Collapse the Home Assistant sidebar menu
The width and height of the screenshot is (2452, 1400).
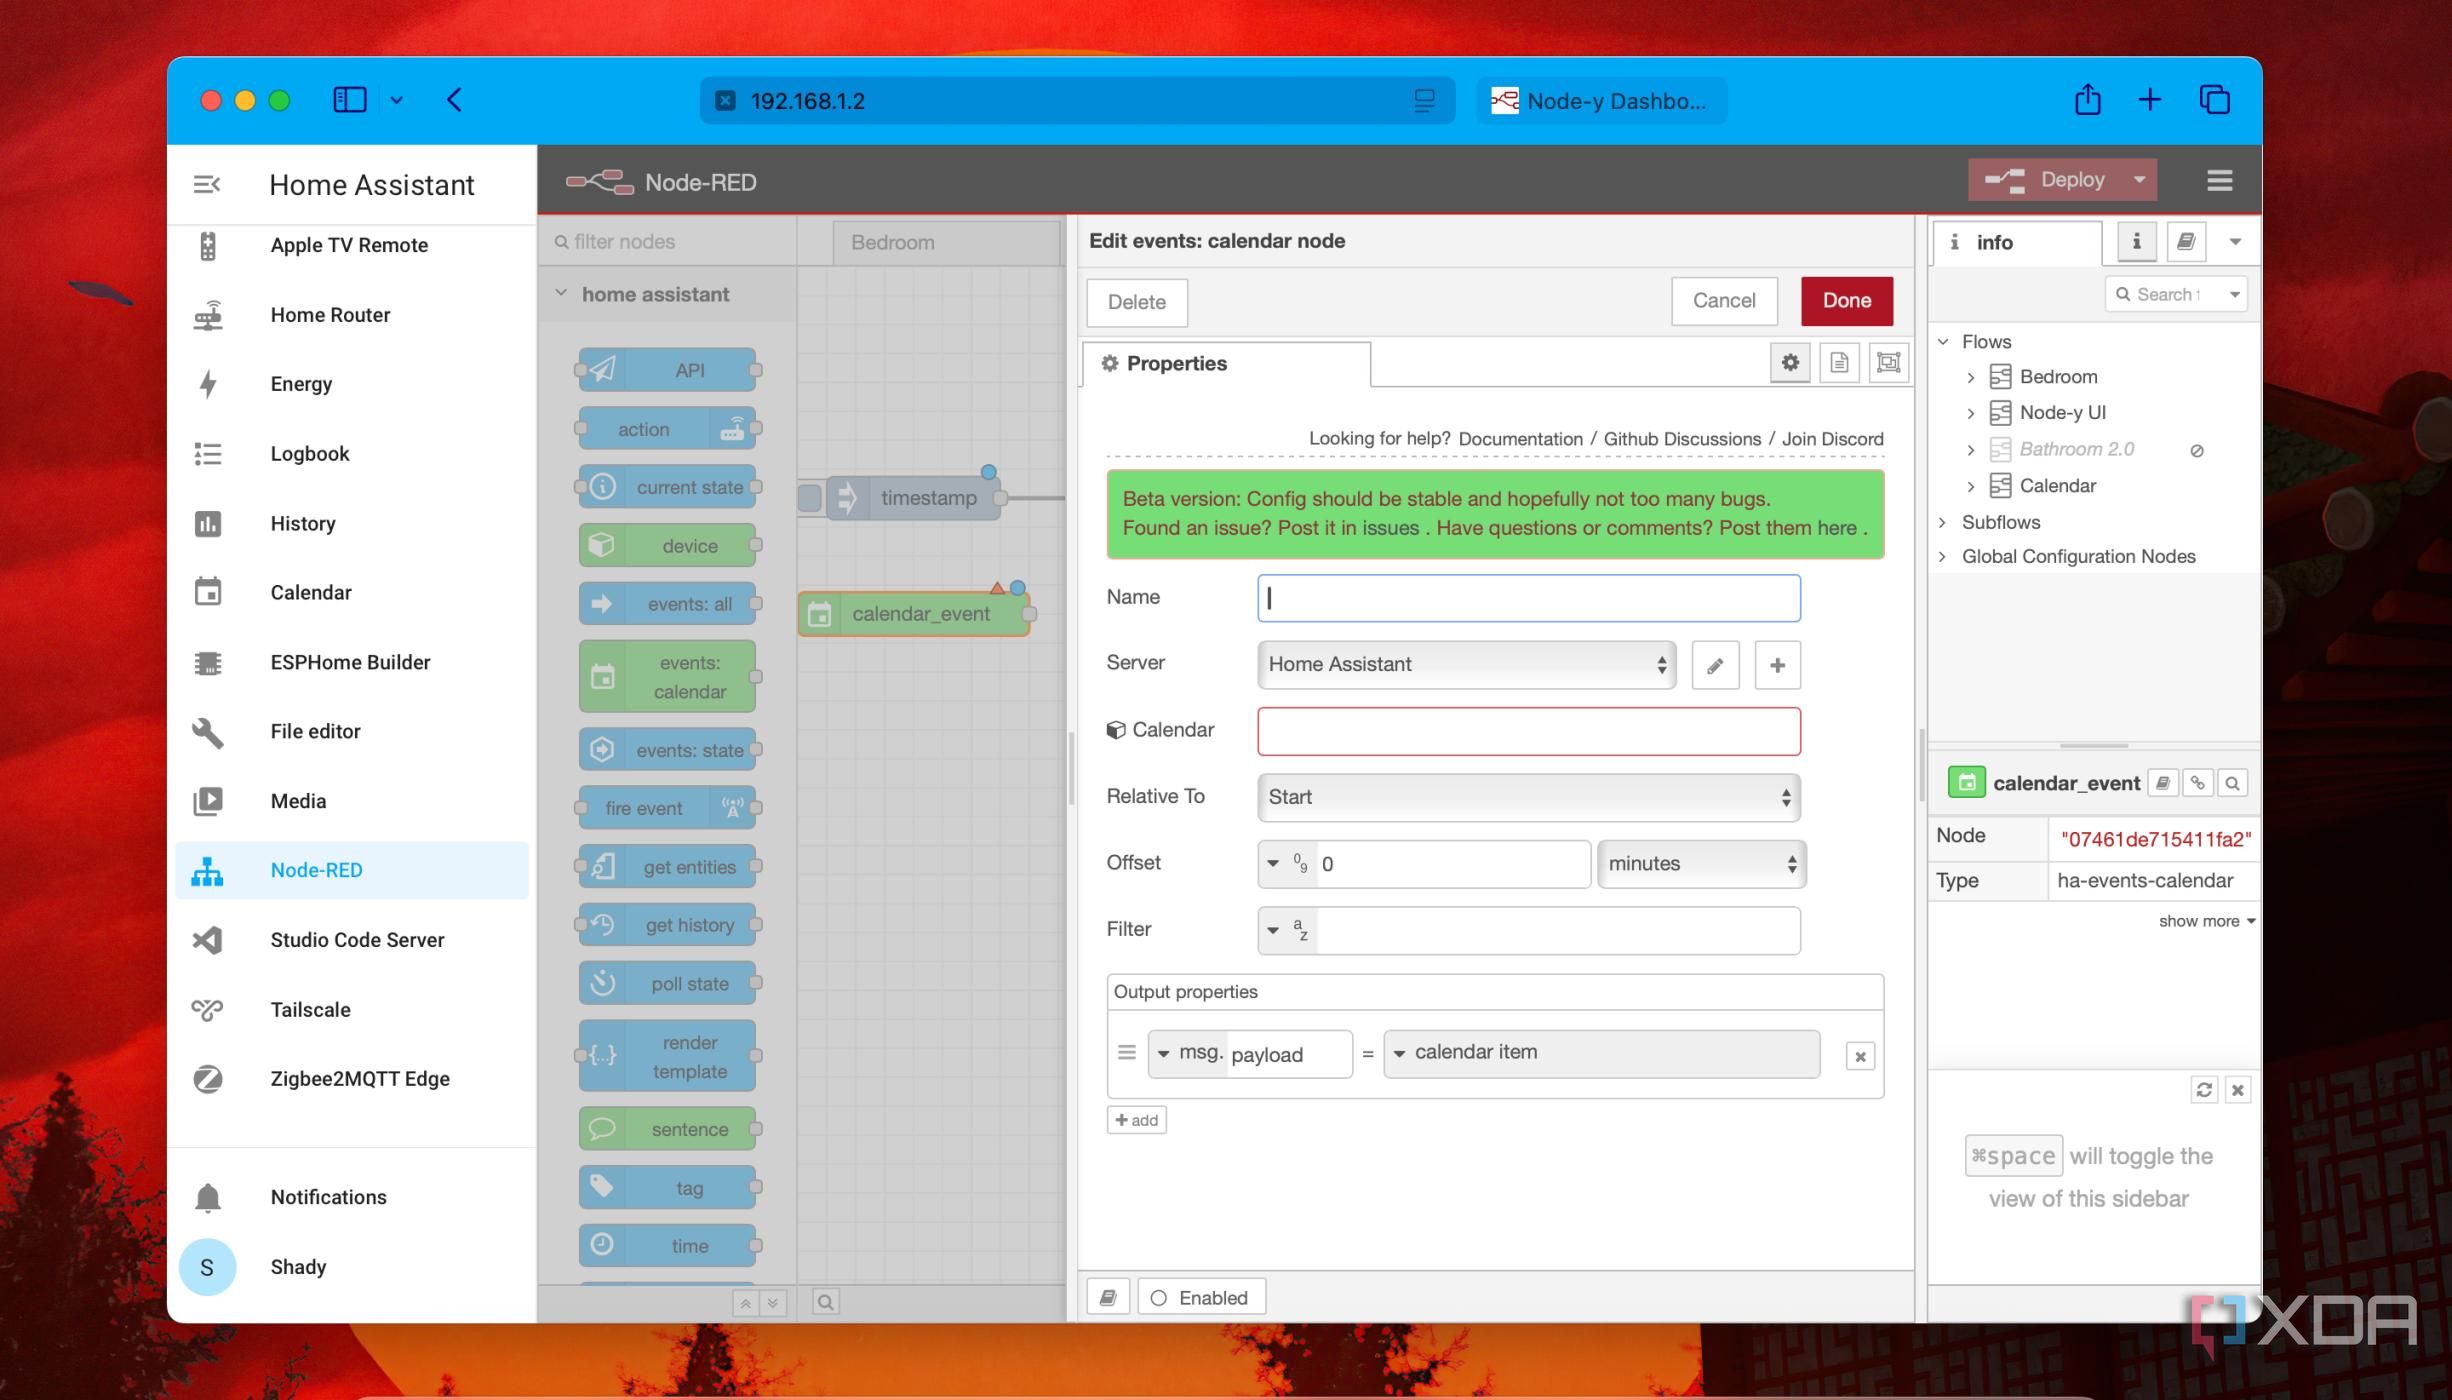pos(207,184)
